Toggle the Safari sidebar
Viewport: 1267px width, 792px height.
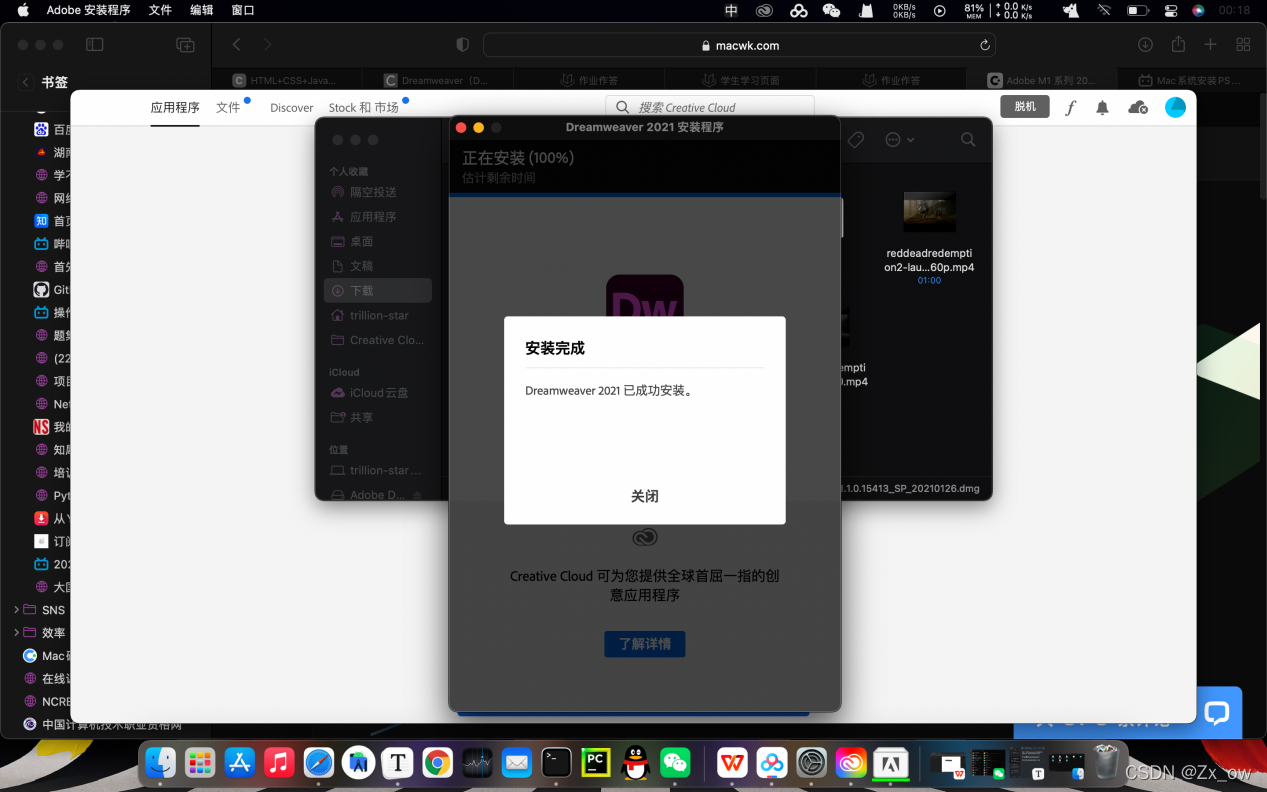point(95,45)
